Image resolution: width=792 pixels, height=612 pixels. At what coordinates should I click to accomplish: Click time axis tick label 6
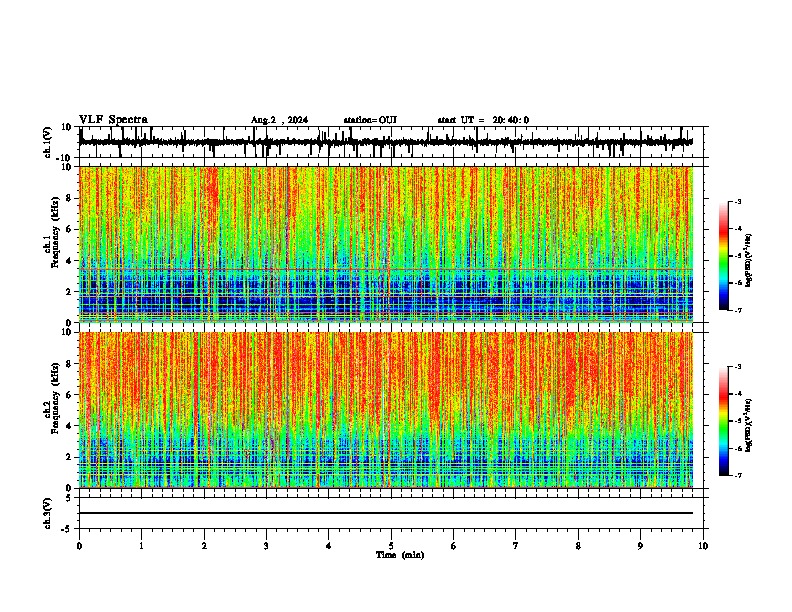[x=454, y=546]
